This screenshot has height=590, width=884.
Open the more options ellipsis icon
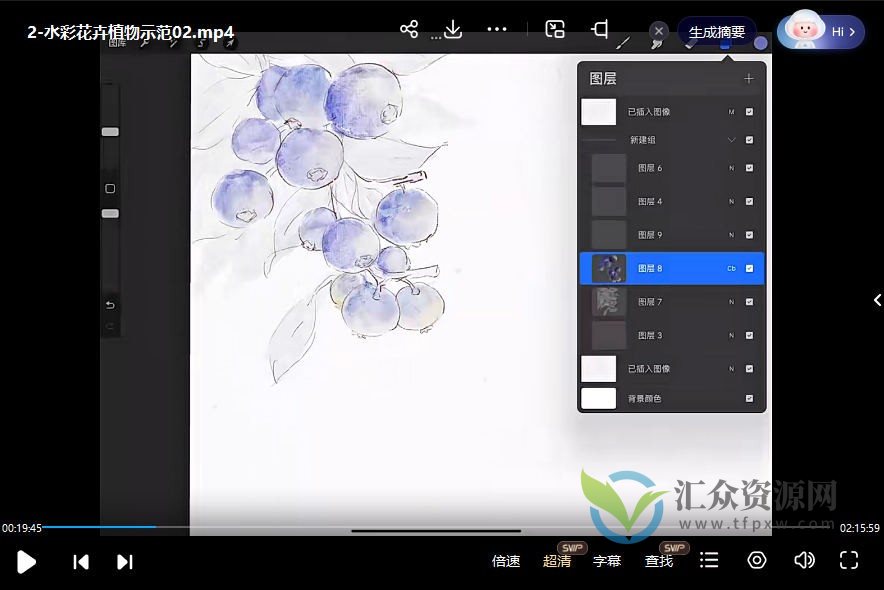(x=497, y=29)
